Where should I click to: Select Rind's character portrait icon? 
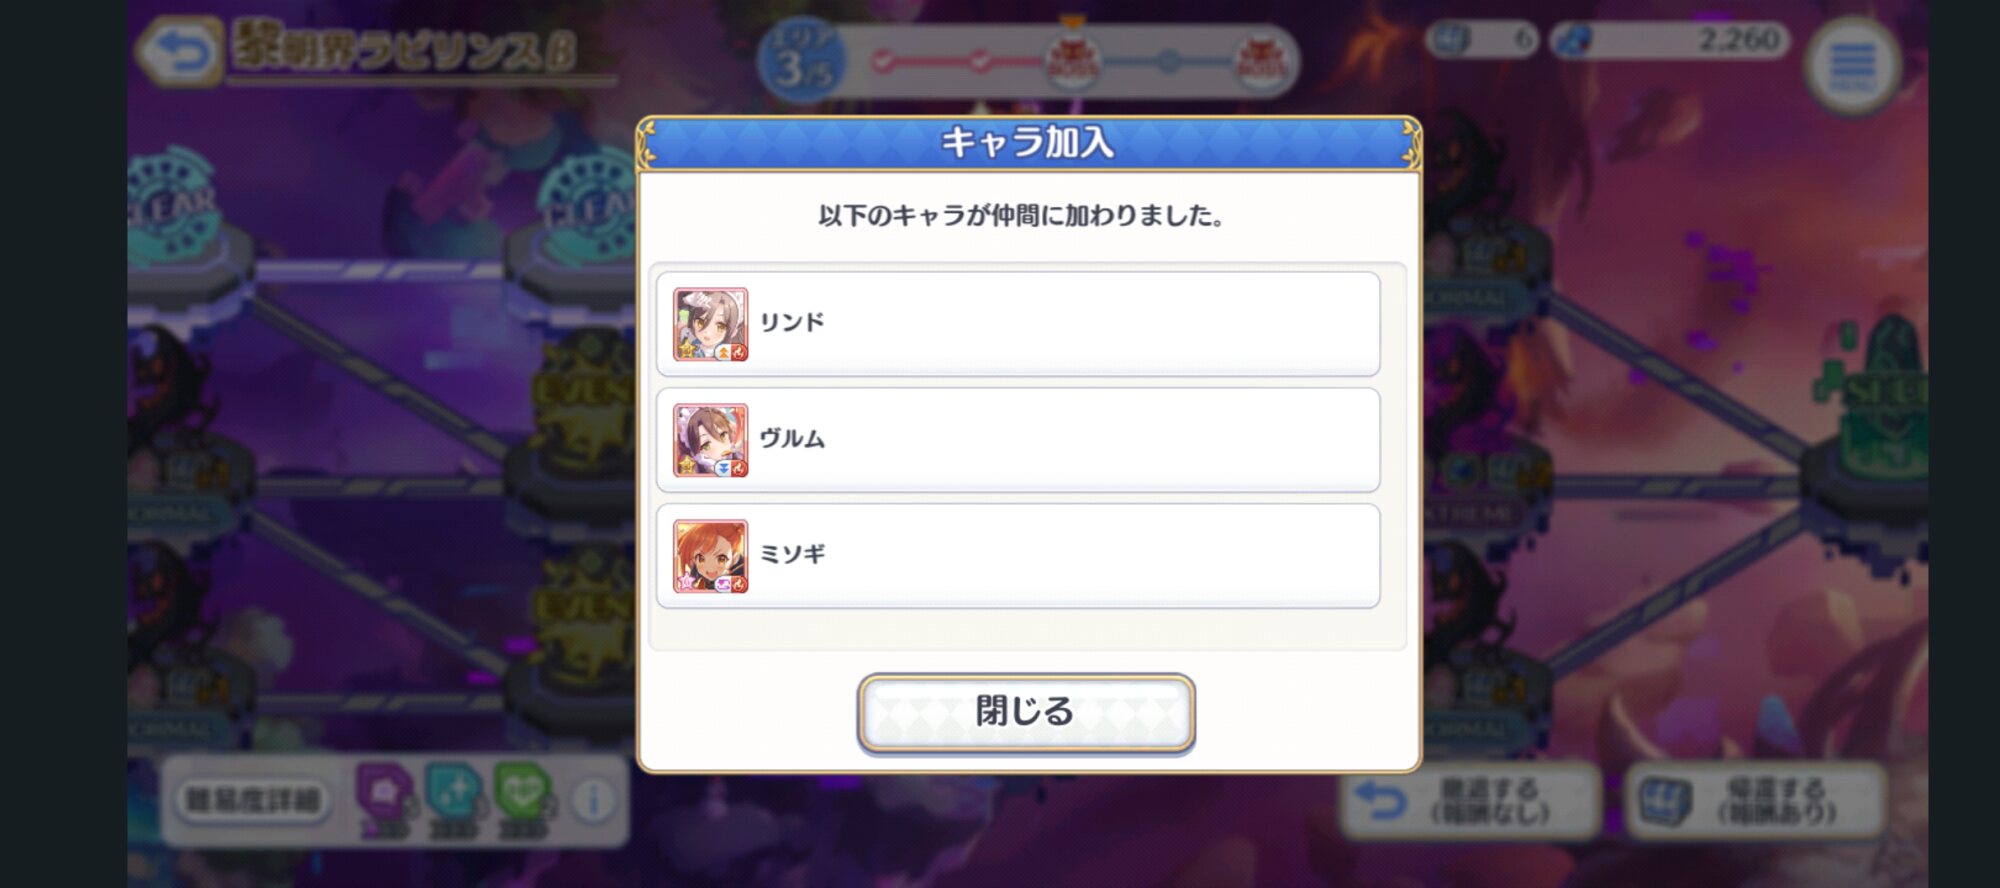tap(710, 324)
